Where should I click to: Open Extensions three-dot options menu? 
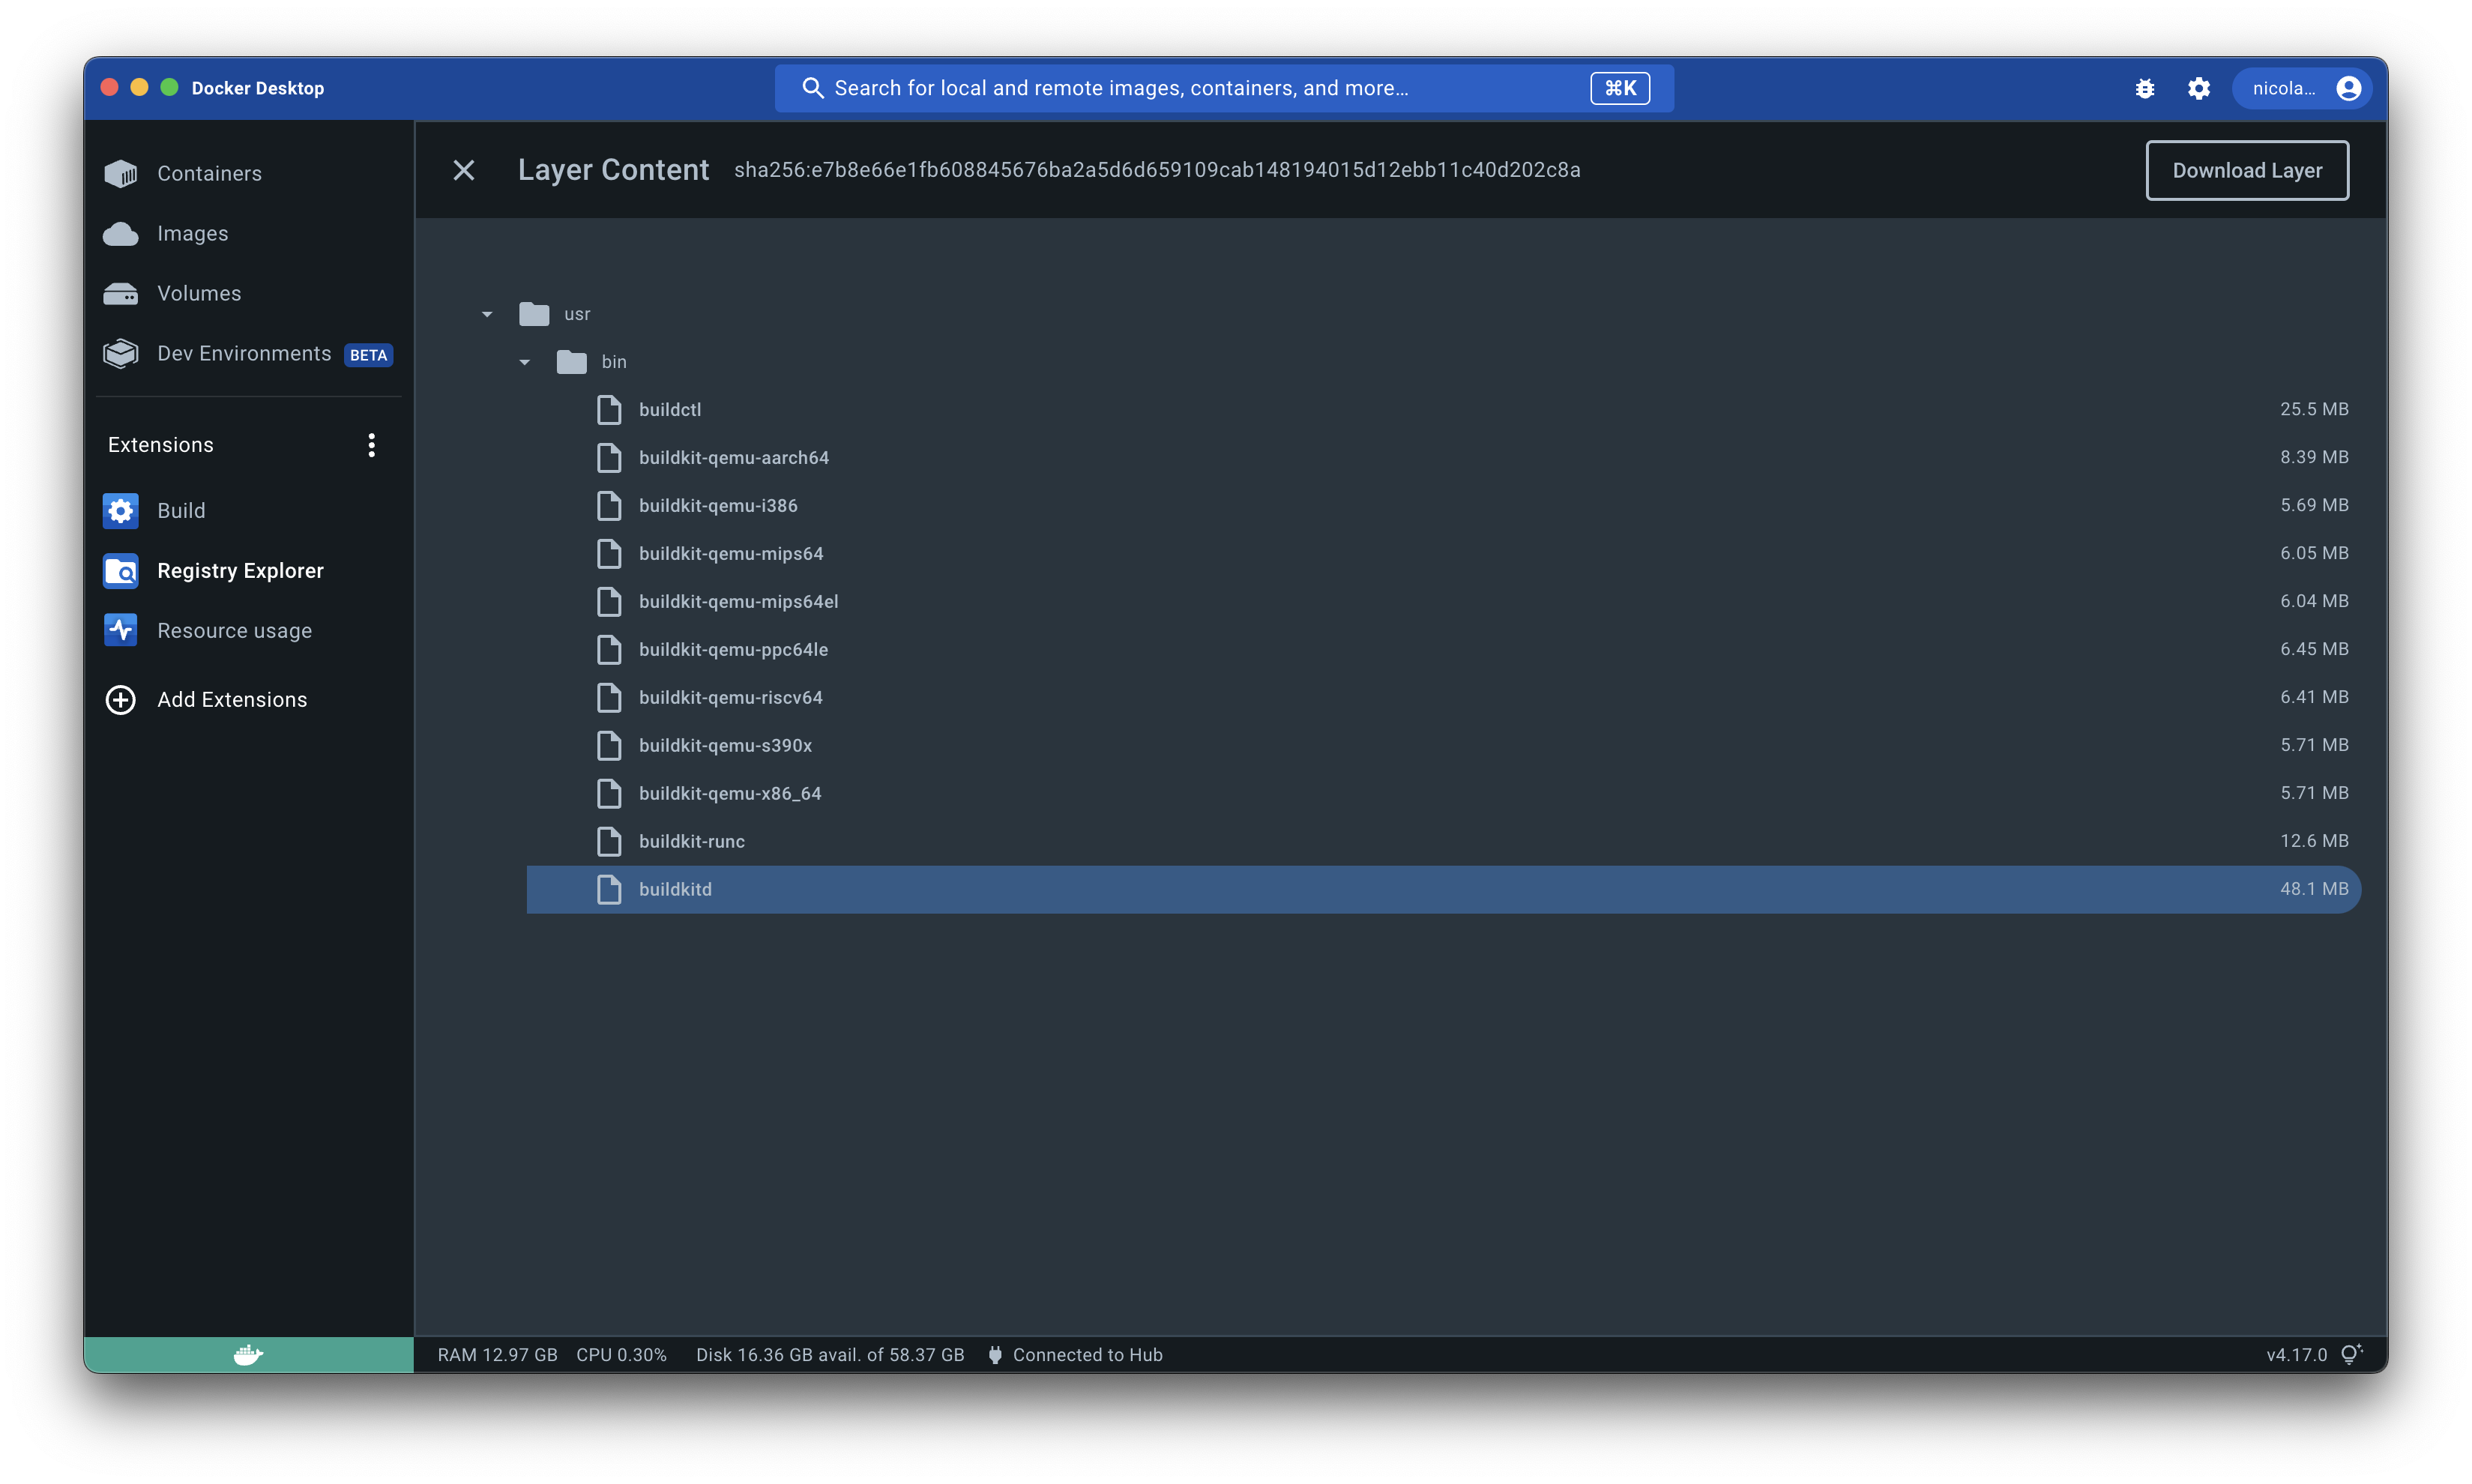[371, 445]
